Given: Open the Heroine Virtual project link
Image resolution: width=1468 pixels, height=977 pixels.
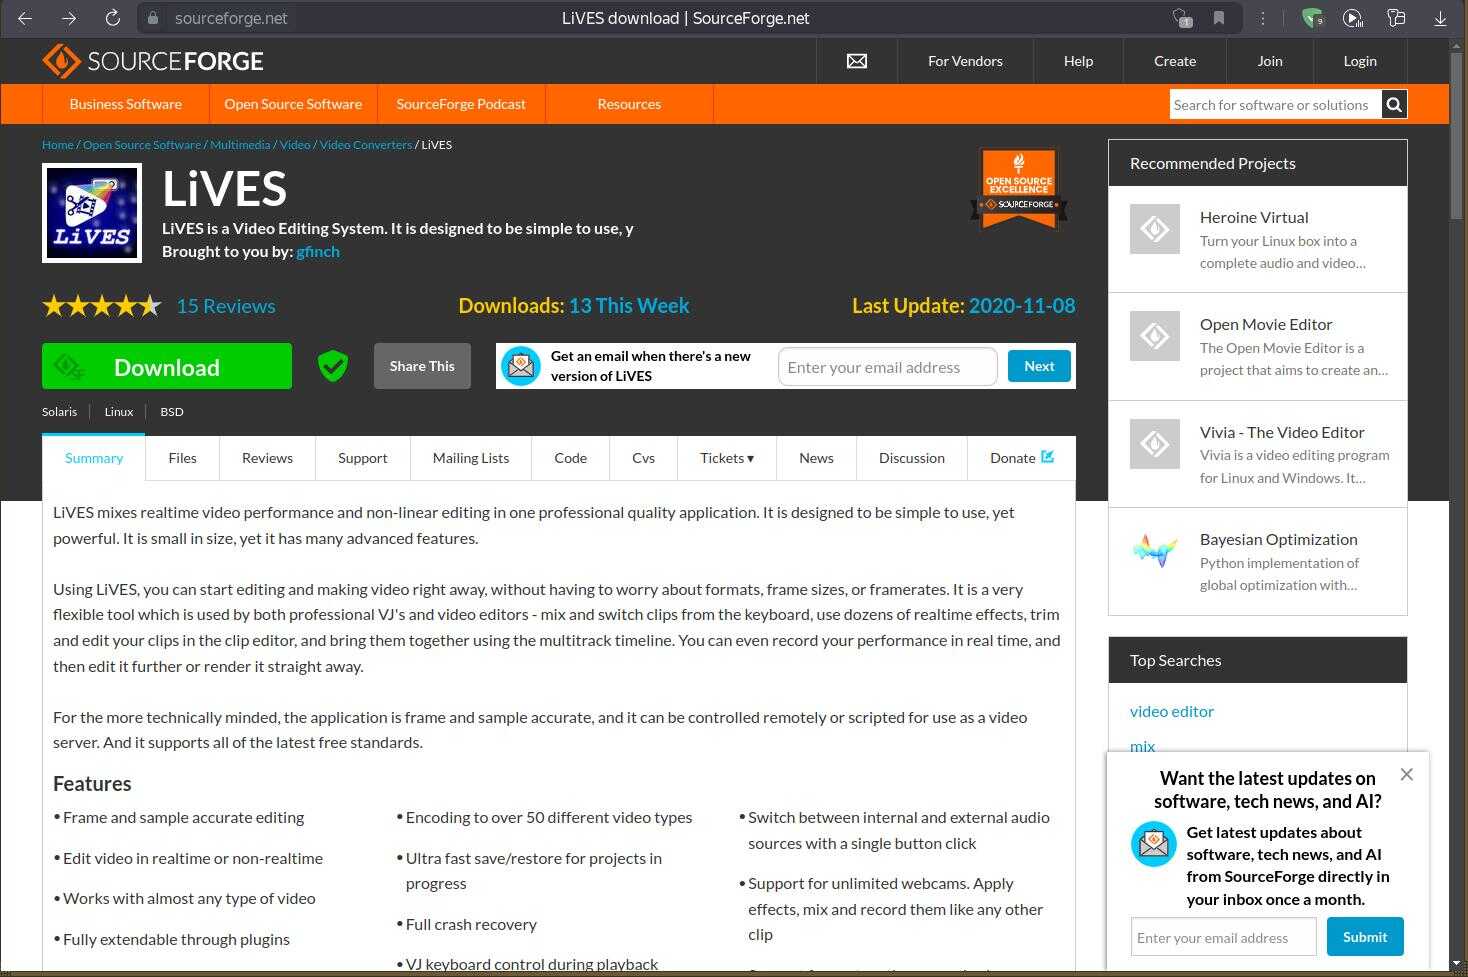Looking at the screenshot, I should (x=1254, y=217).
